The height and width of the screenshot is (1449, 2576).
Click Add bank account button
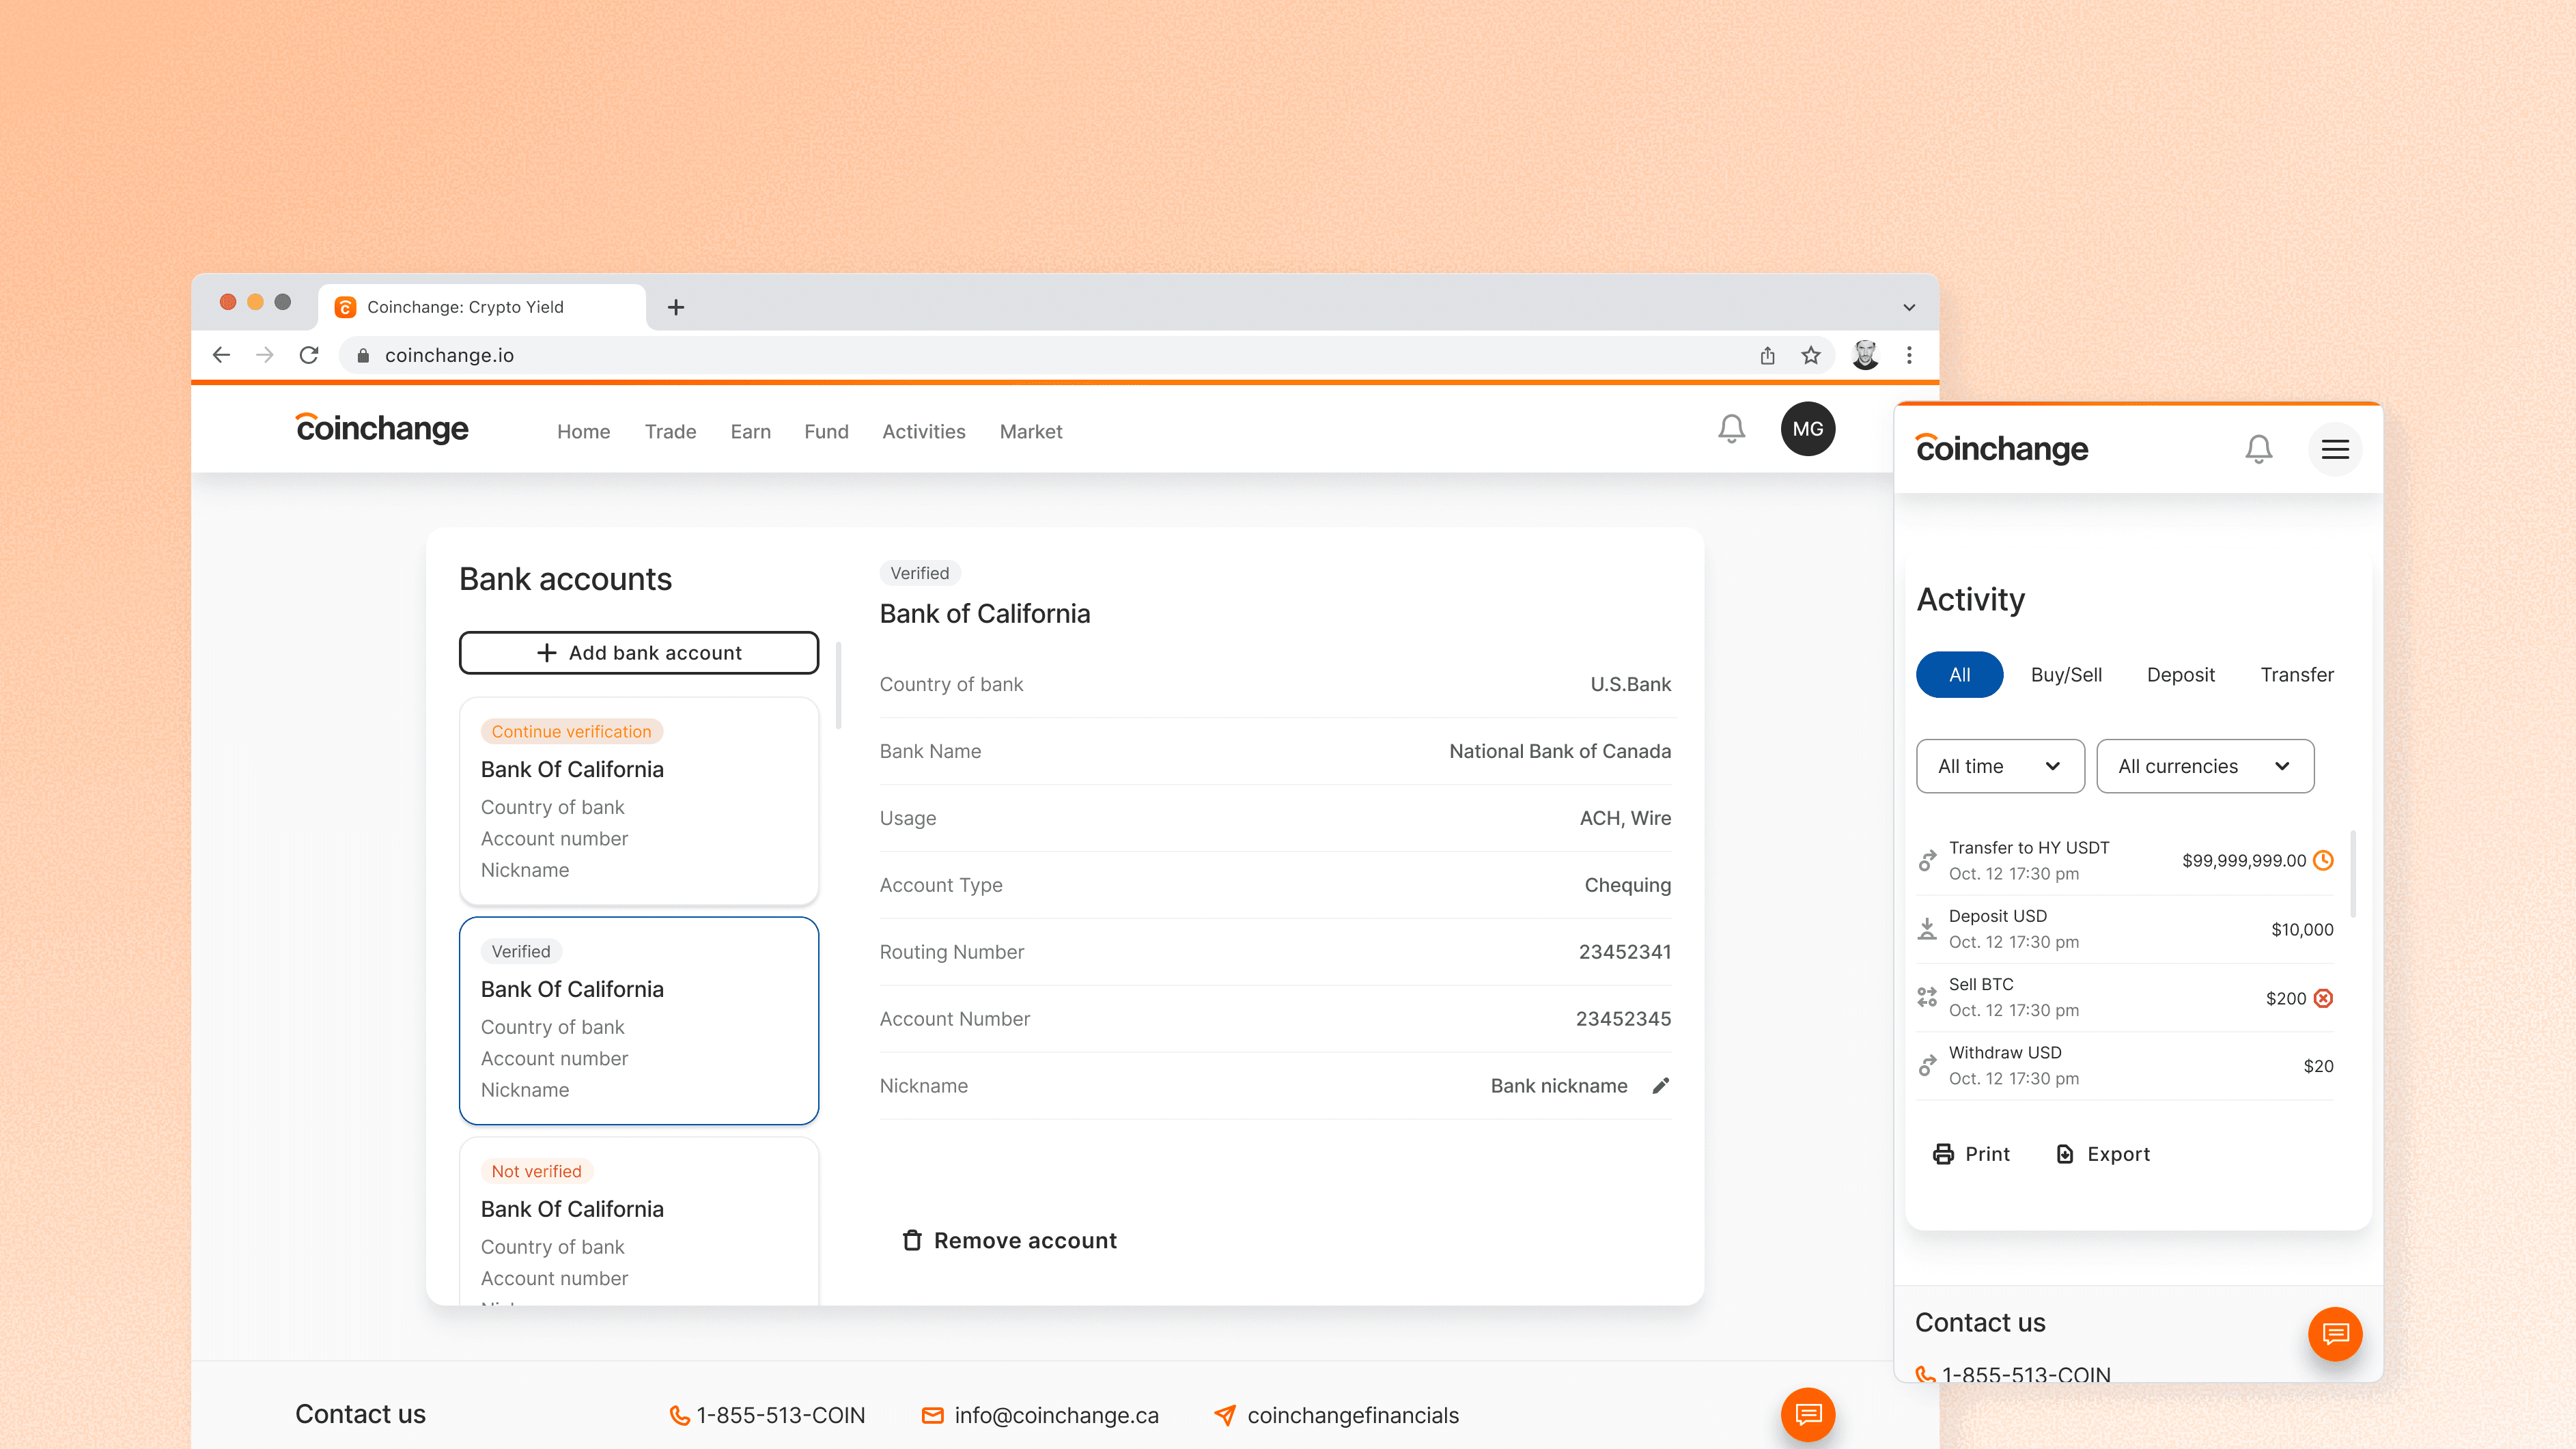(639, 653)
